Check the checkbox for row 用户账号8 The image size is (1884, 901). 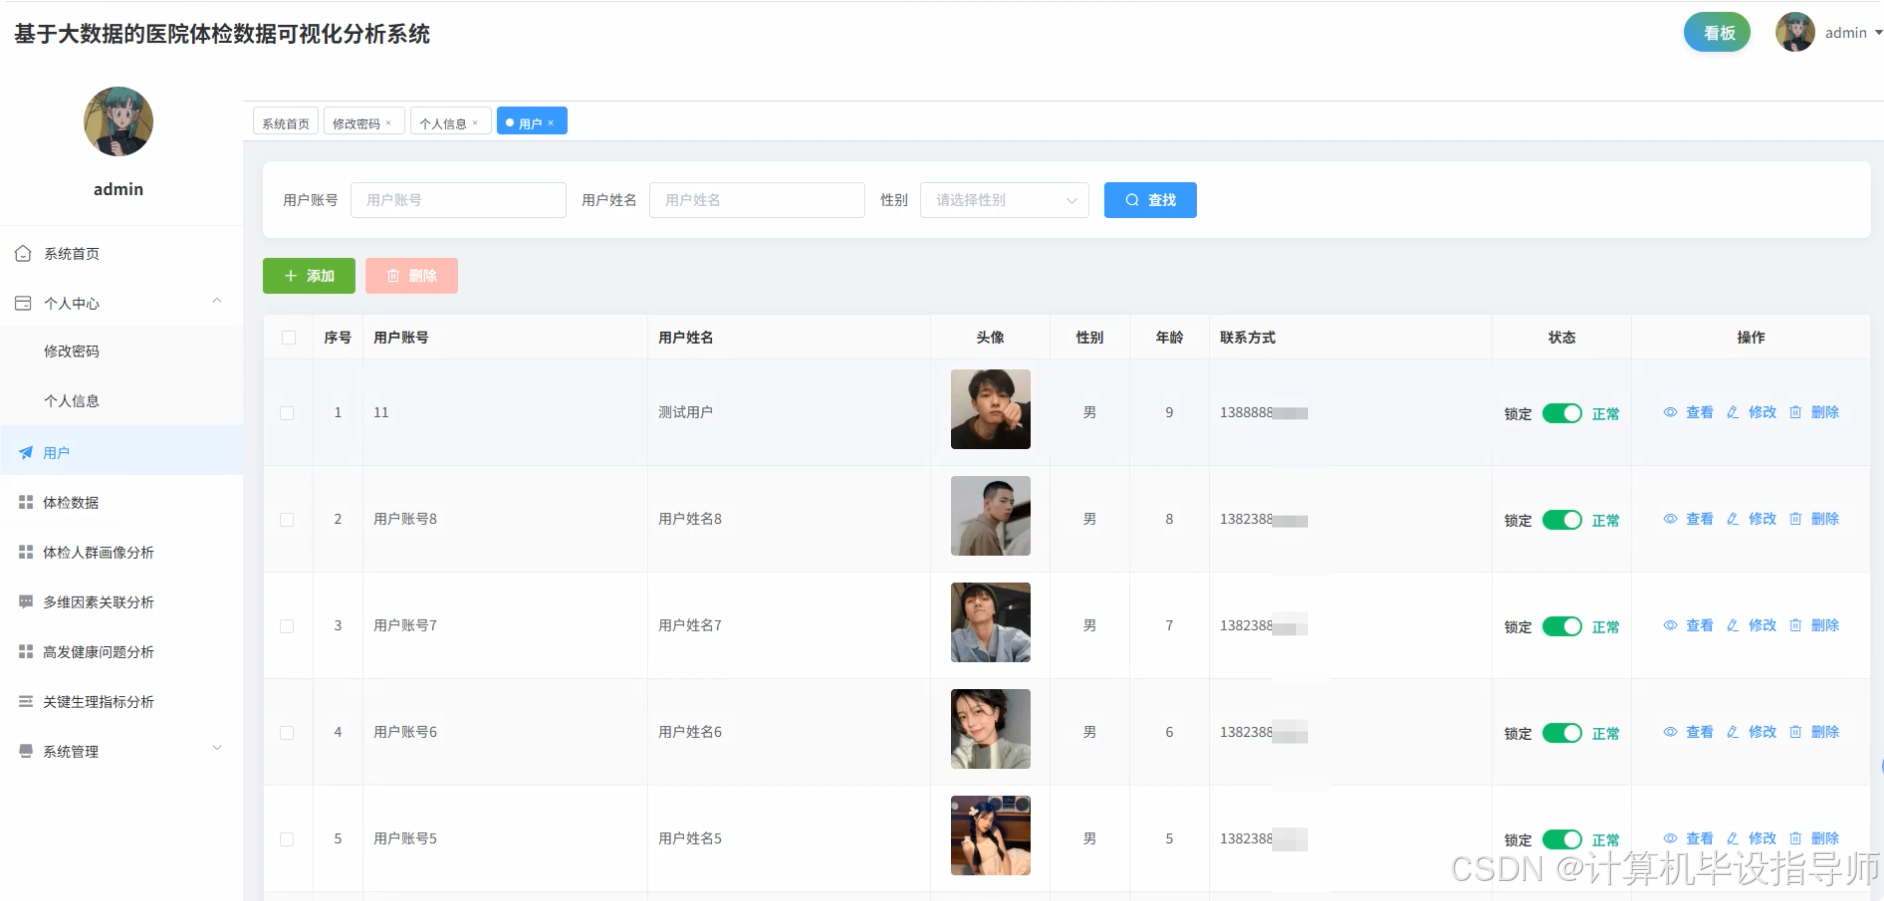pos(288,519)
